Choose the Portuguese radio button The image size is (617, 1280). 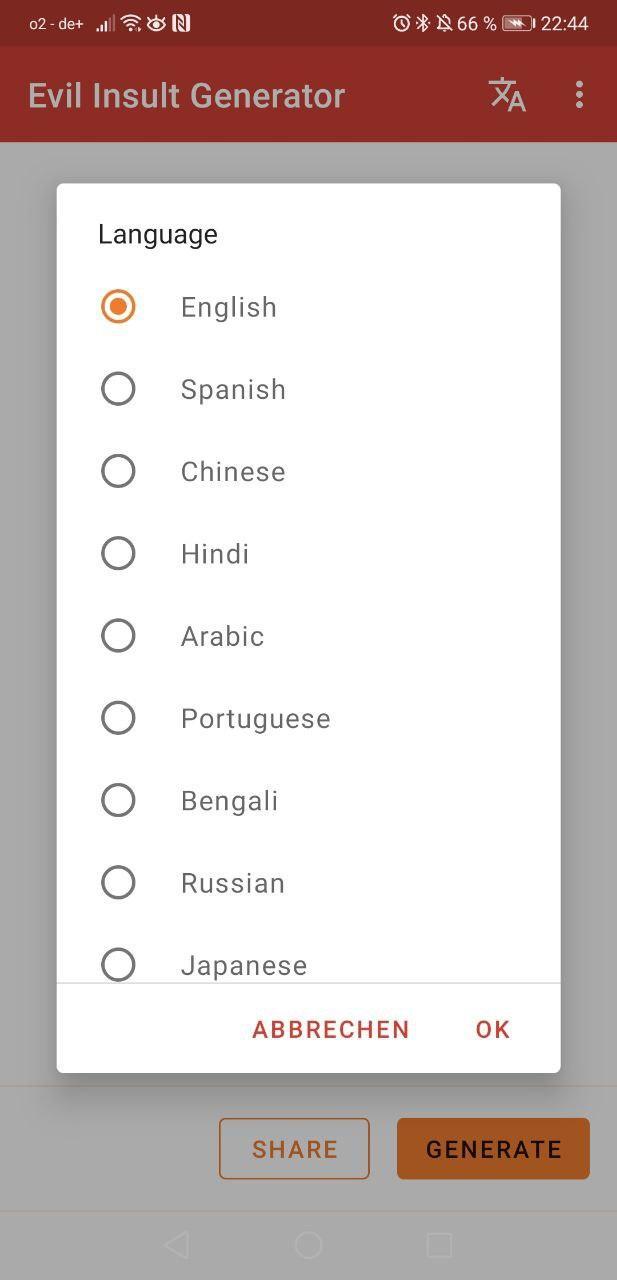tap(118, 718)
